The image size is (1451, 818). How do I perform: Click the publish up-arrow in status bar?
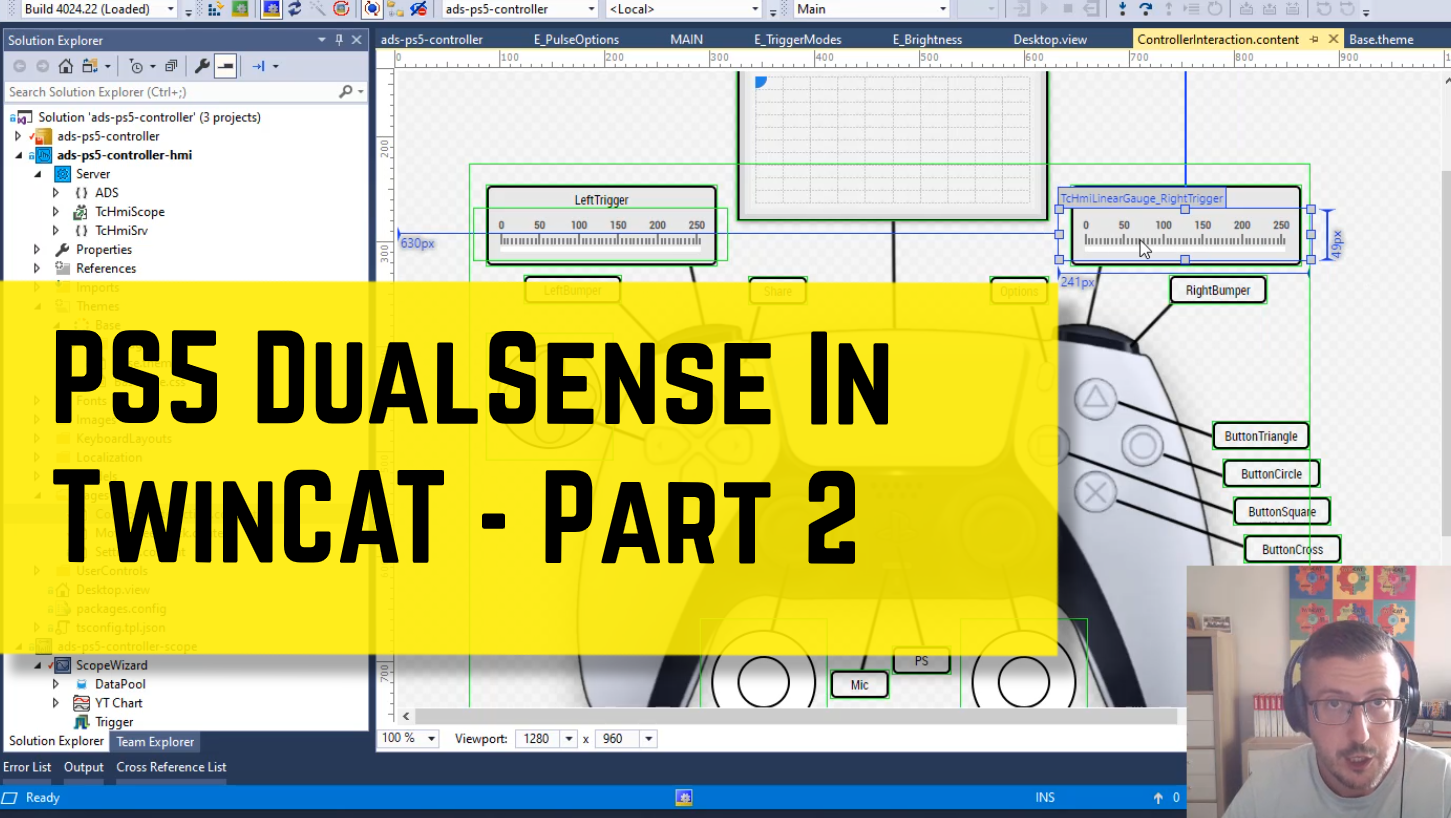pos(1158,797)
